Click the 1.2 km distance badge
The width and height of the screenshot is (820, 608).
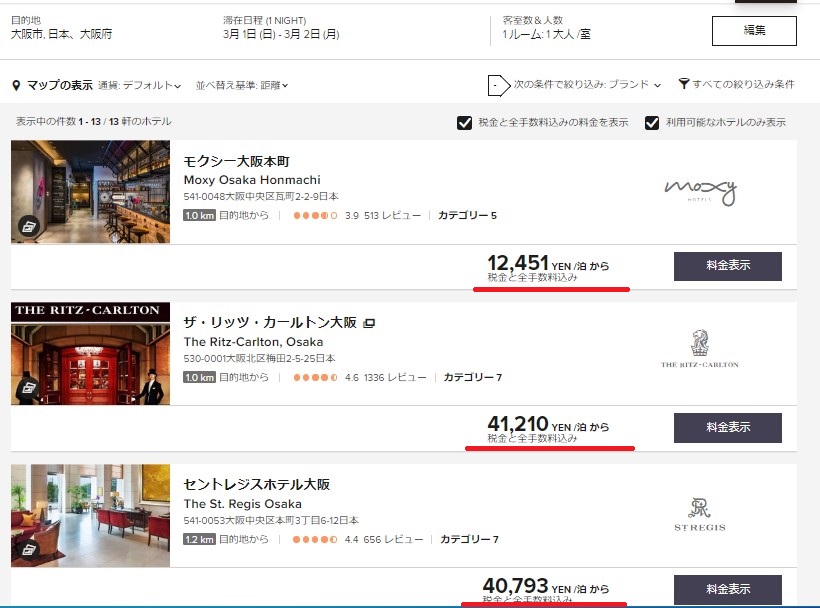199,540
